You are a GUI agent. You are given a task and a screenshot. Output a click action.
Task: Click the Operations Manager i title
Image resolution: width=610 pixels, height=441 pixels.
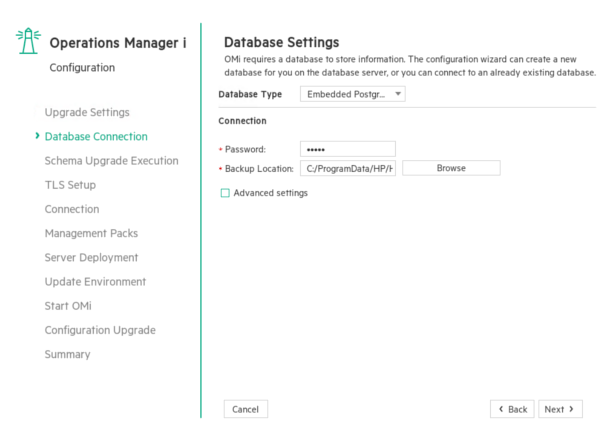coord(118,43)
